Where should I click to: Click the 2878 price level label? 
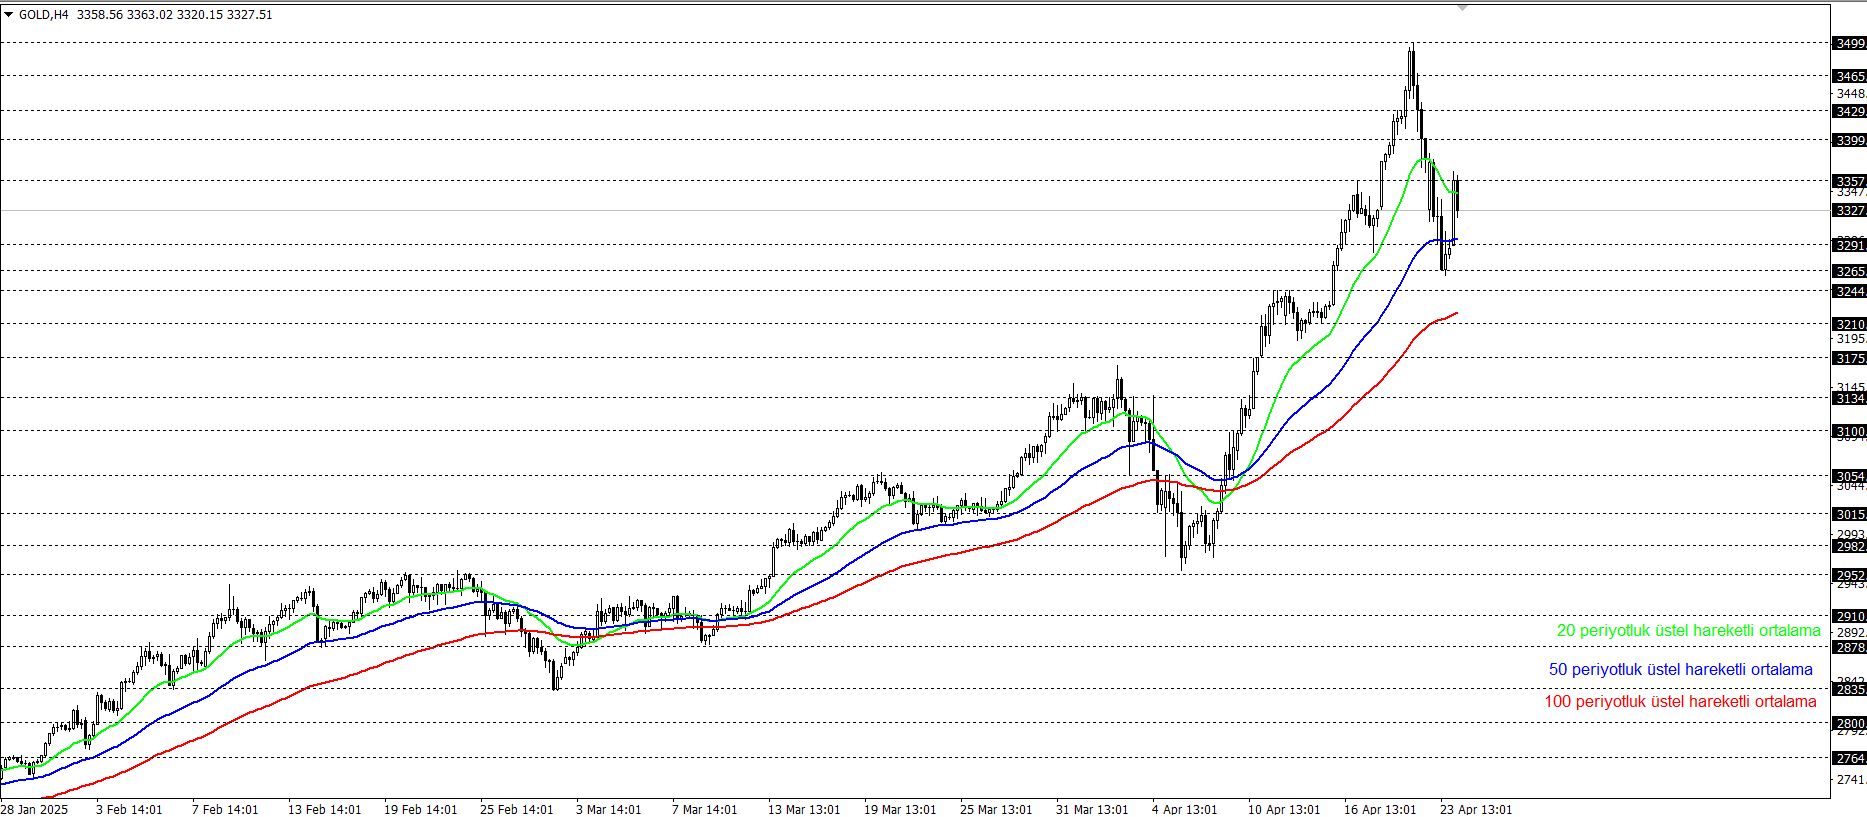coord(1849,647)
